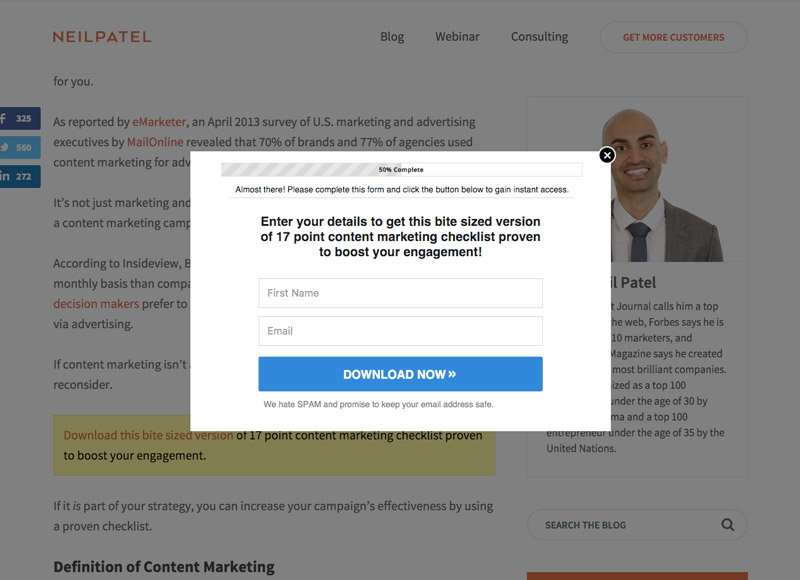Follow the eMarketer link

tap(159, 122)
